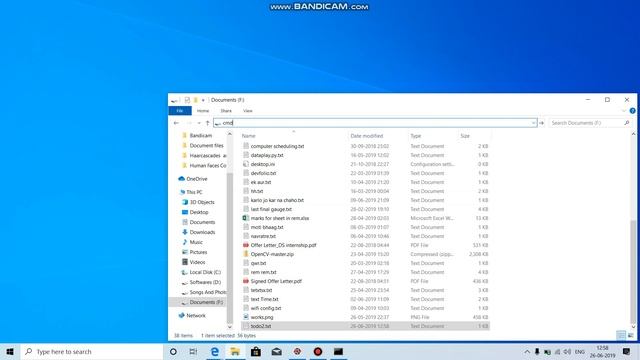The width and height of the screenshot is (640, 360).
Task: Click the navigation pane scrollbar
Action: [229, 247]
